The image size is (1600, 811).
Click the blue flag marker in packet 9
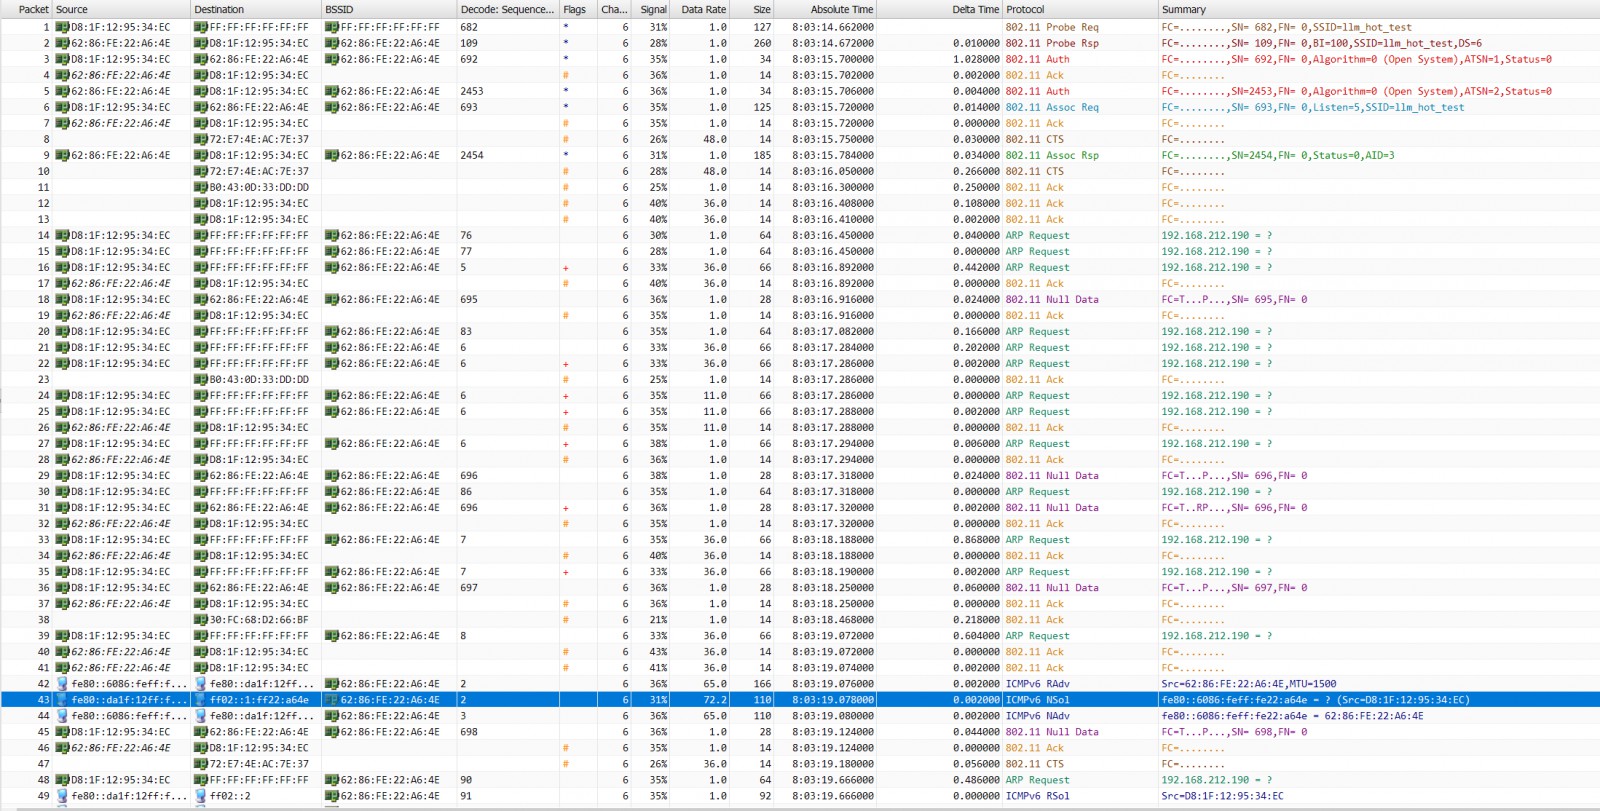[x=566, y=156]
